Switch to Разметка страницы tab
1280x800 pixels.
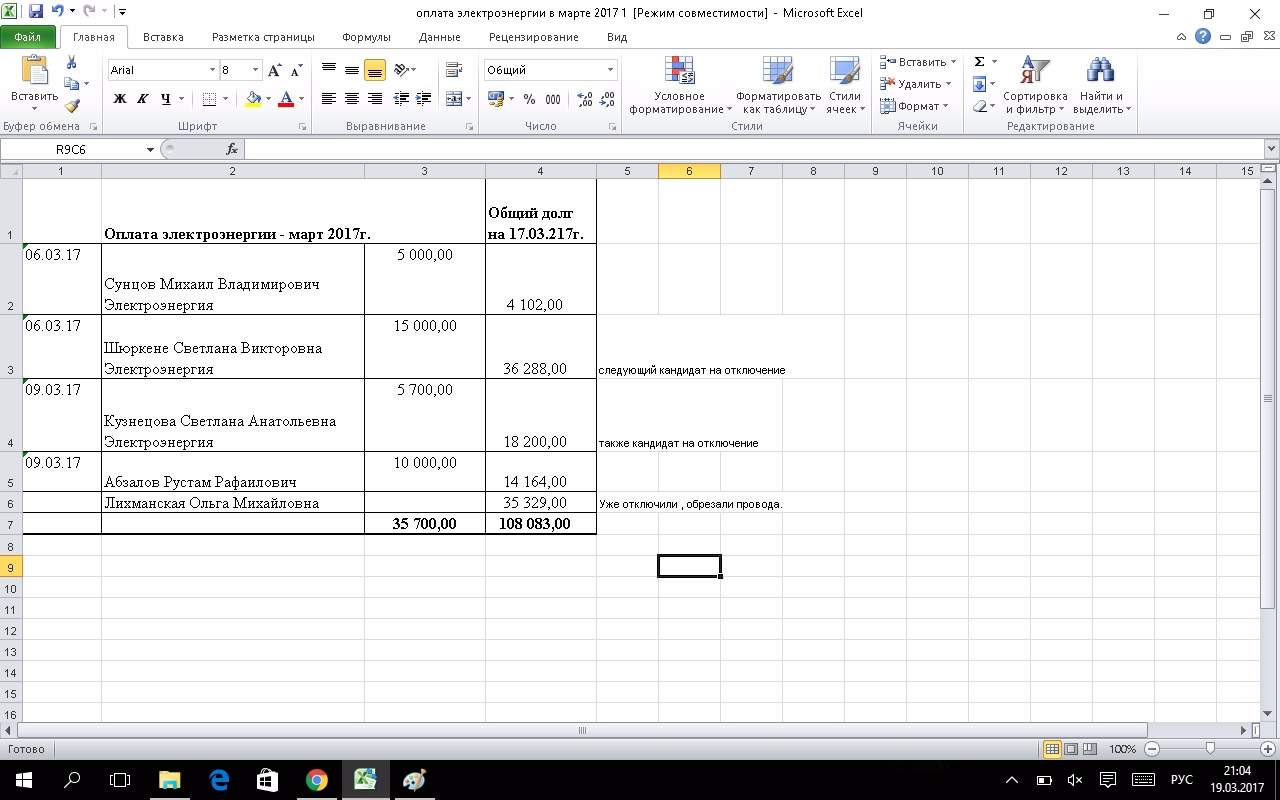click(263, 37)
